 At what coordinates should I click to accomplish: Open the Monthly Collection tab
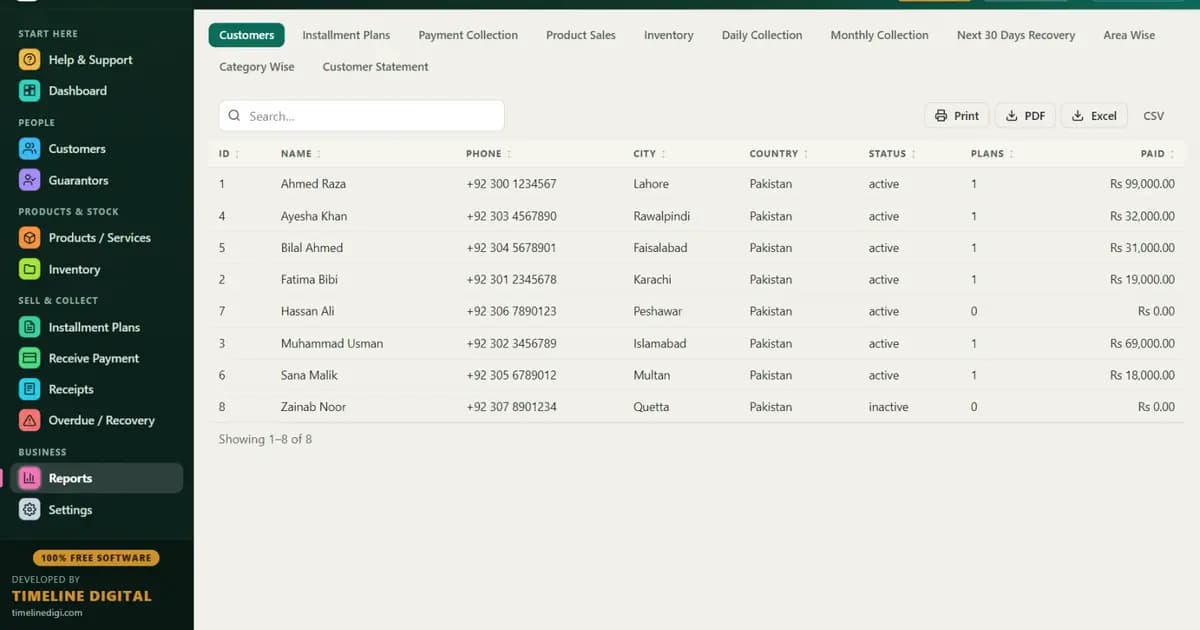point(879,35)
